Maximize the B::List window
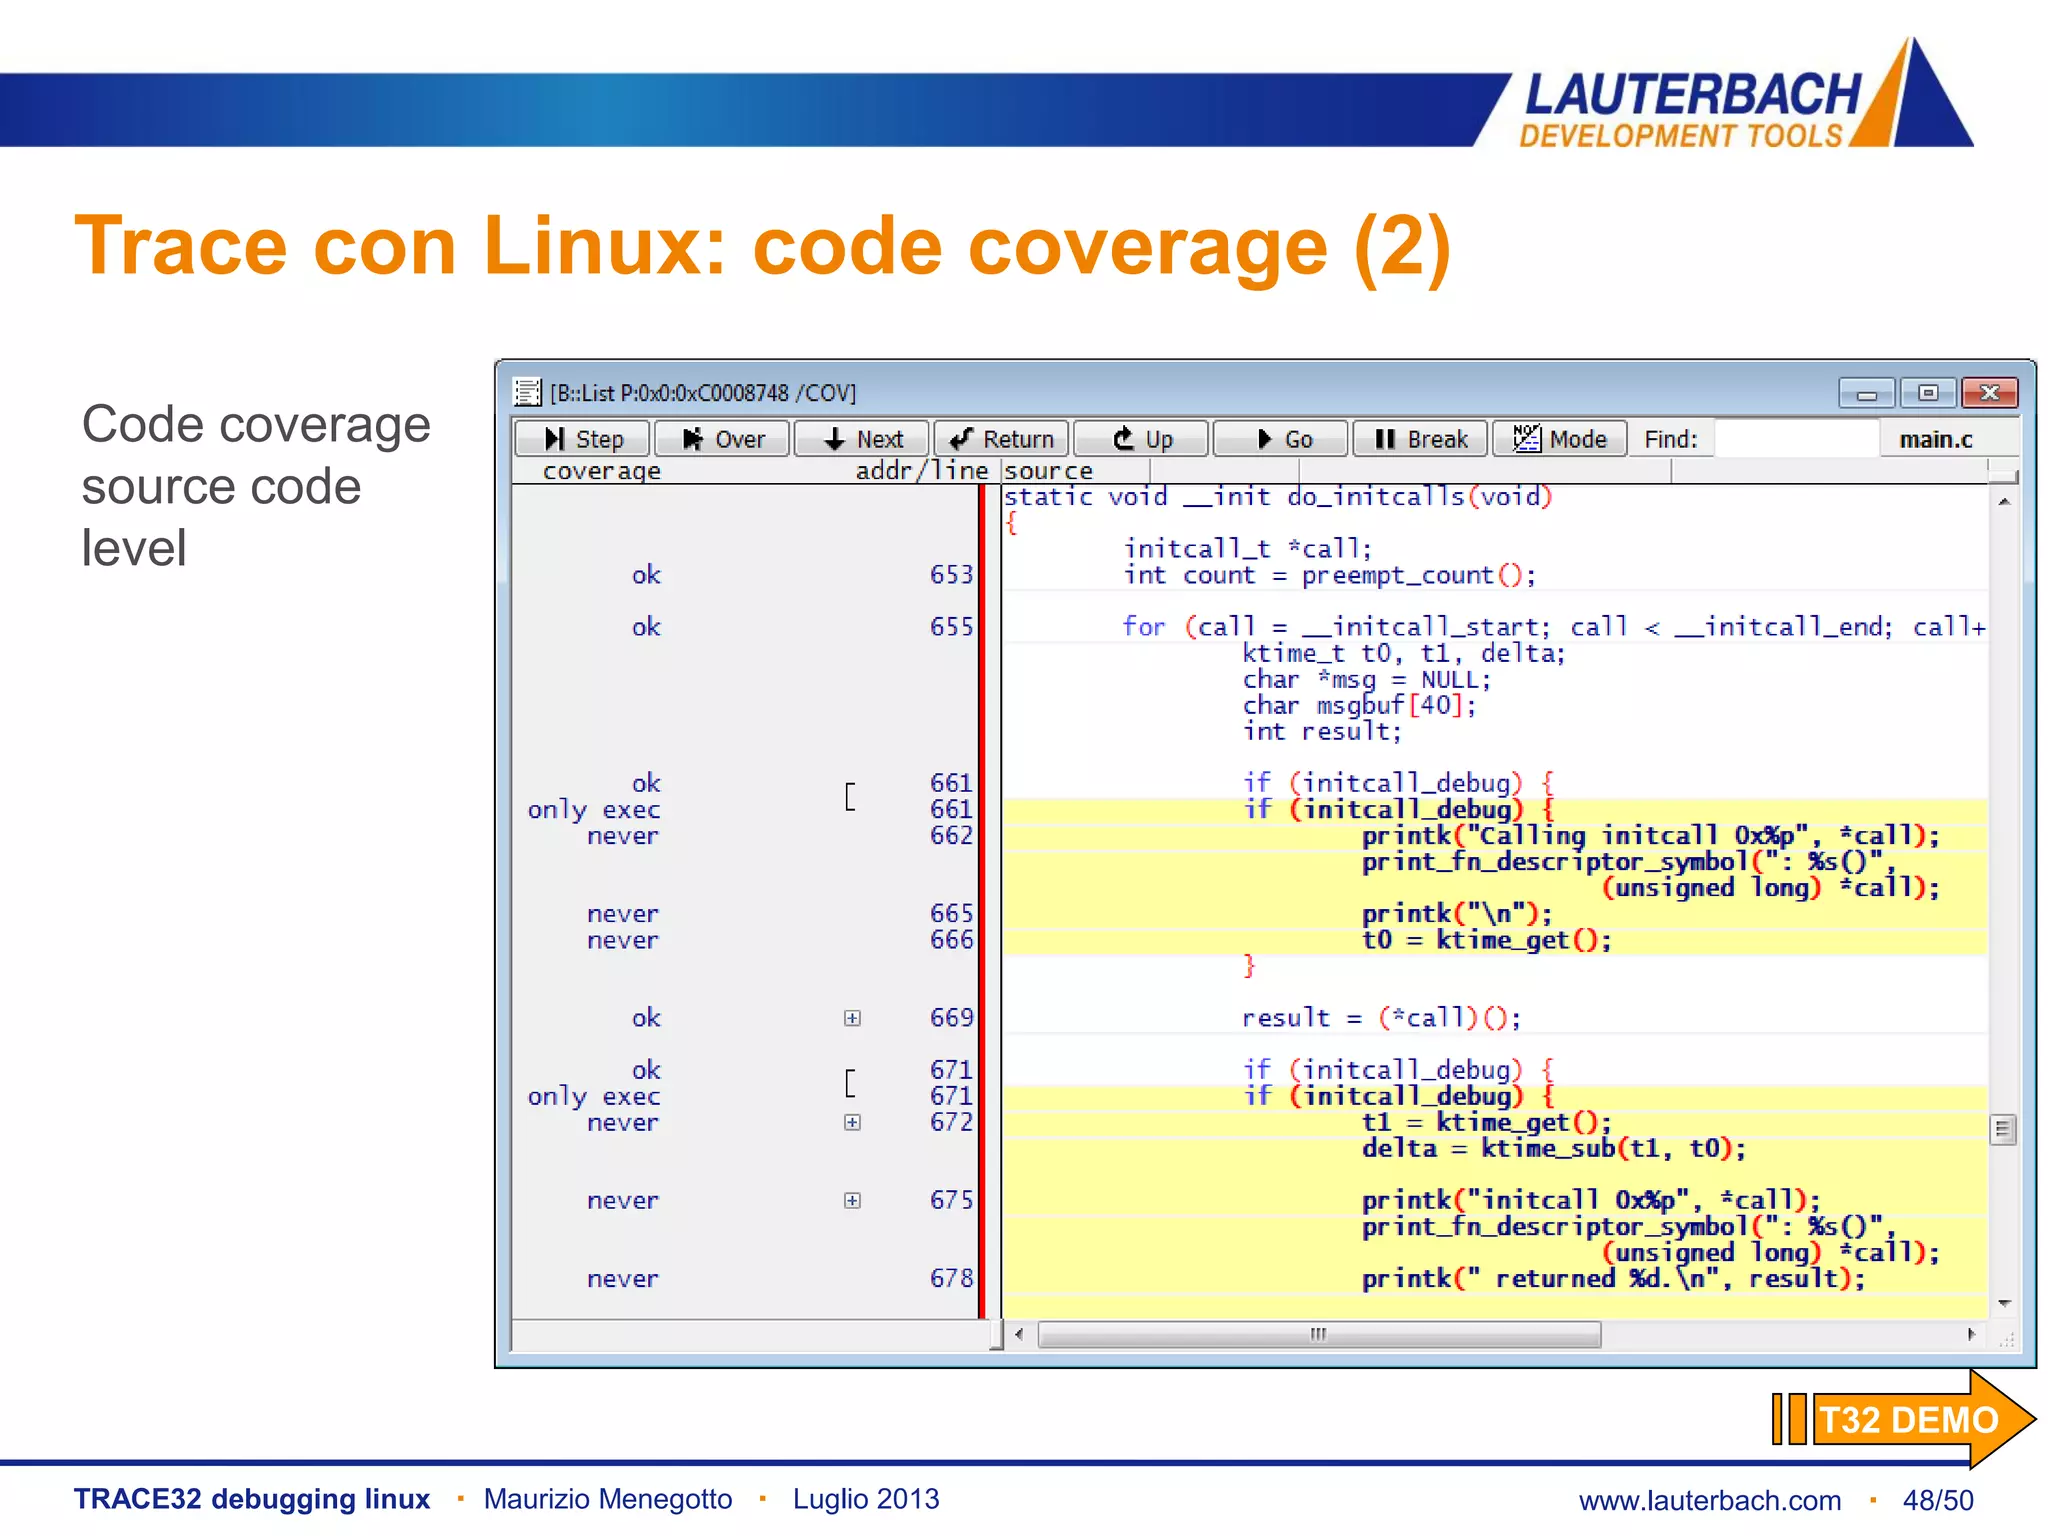 point(1928,393)
